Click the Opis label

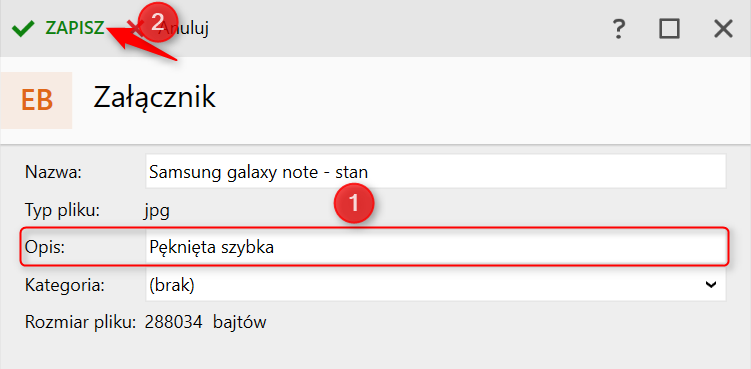(44, 247)
